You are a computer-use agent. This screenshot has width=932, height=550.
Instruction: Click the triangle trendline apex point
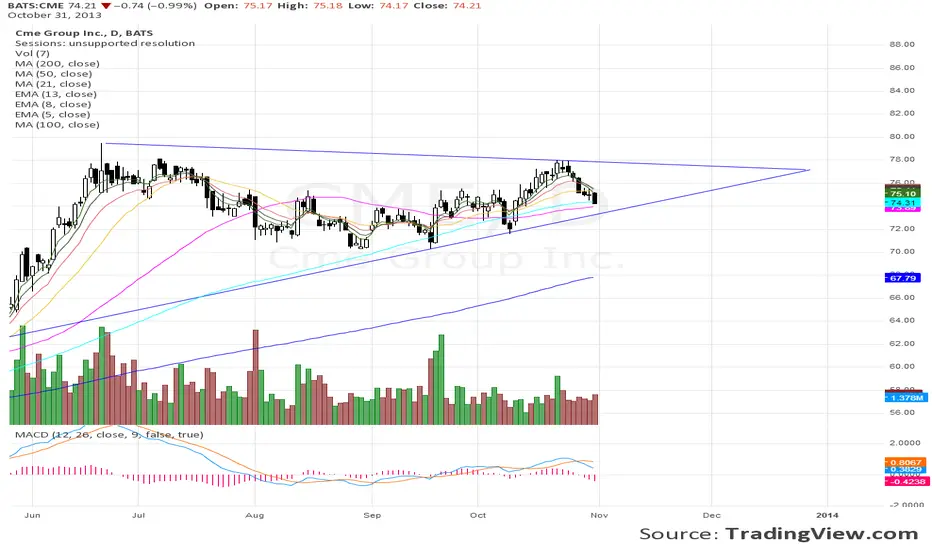point(809,170)
